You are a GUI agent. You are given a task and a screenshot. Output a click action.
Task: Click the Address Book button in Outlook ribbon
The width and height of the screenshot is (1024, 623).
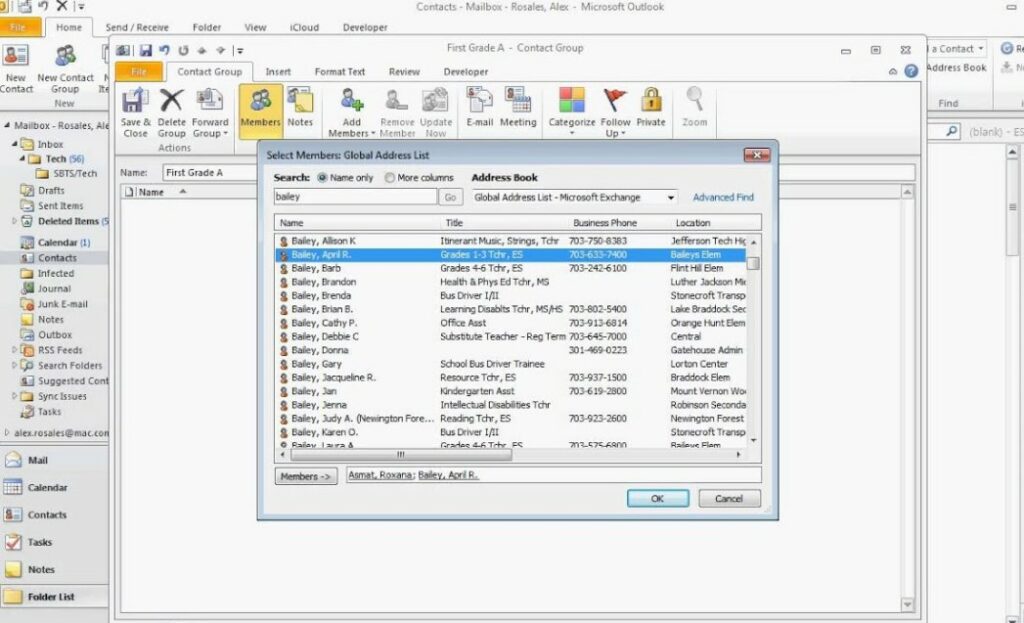coord(956,68)
